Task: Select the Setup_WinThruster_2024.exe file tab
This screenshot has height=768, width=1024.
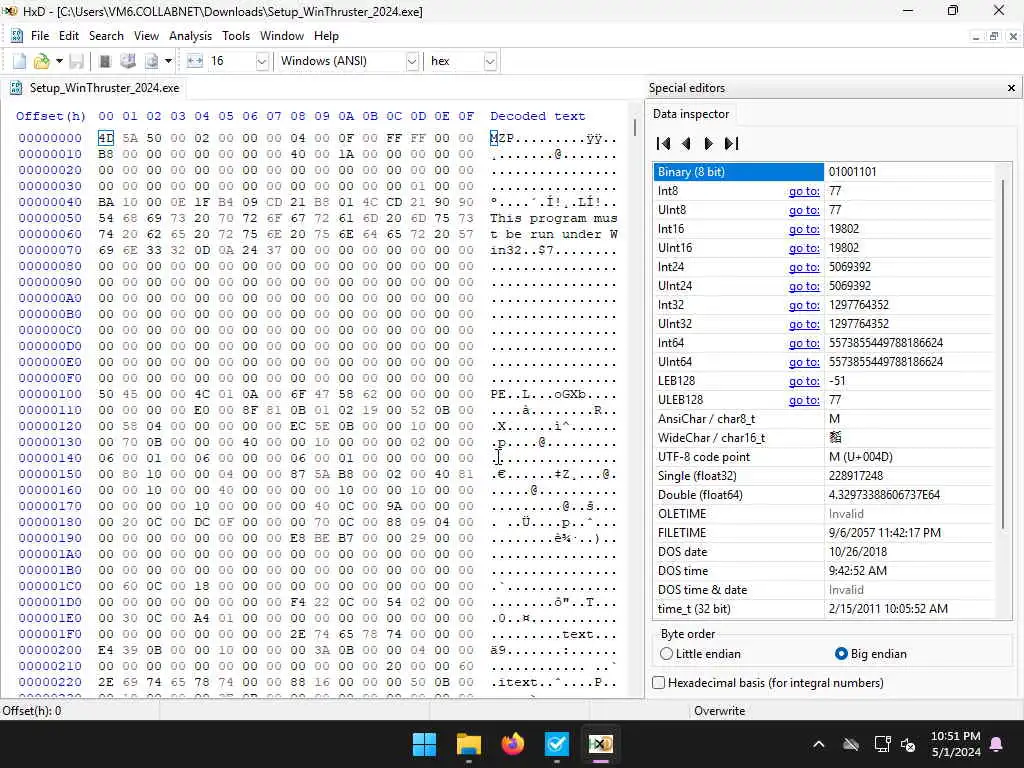Action: coord(95,88)
